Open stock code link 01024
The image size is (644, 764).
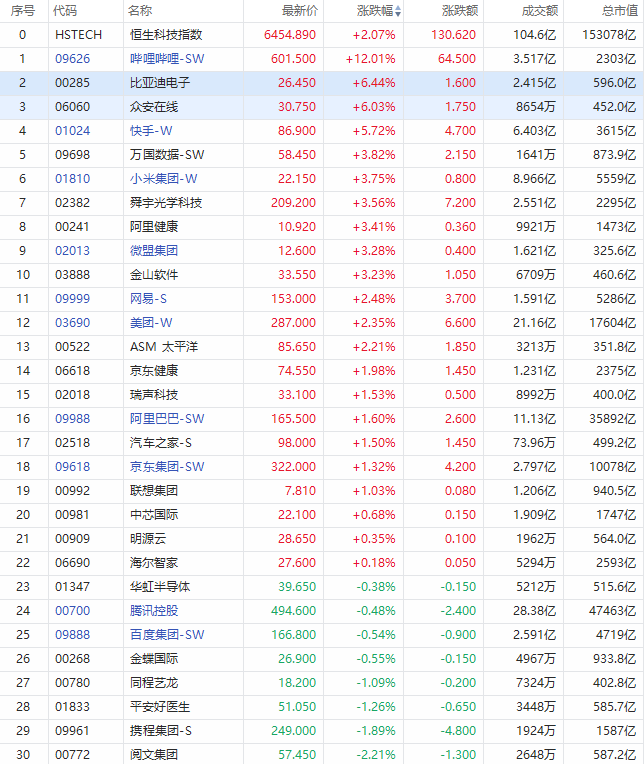click(x=73, y=131)
